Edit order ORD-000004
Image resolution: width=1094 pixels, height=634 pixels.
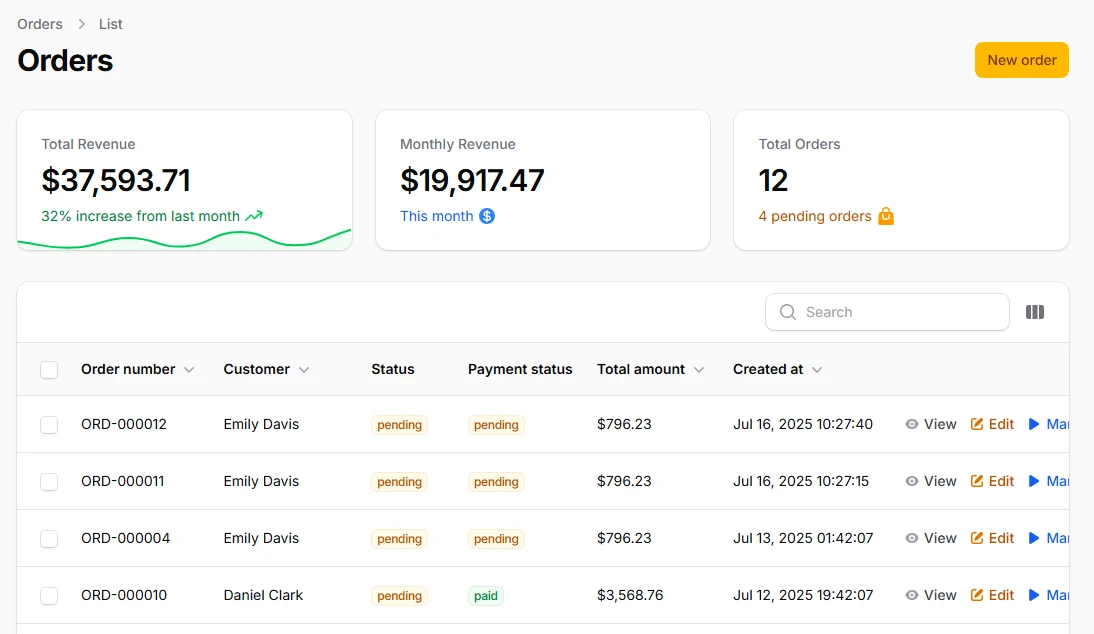(x=992, y=538)
